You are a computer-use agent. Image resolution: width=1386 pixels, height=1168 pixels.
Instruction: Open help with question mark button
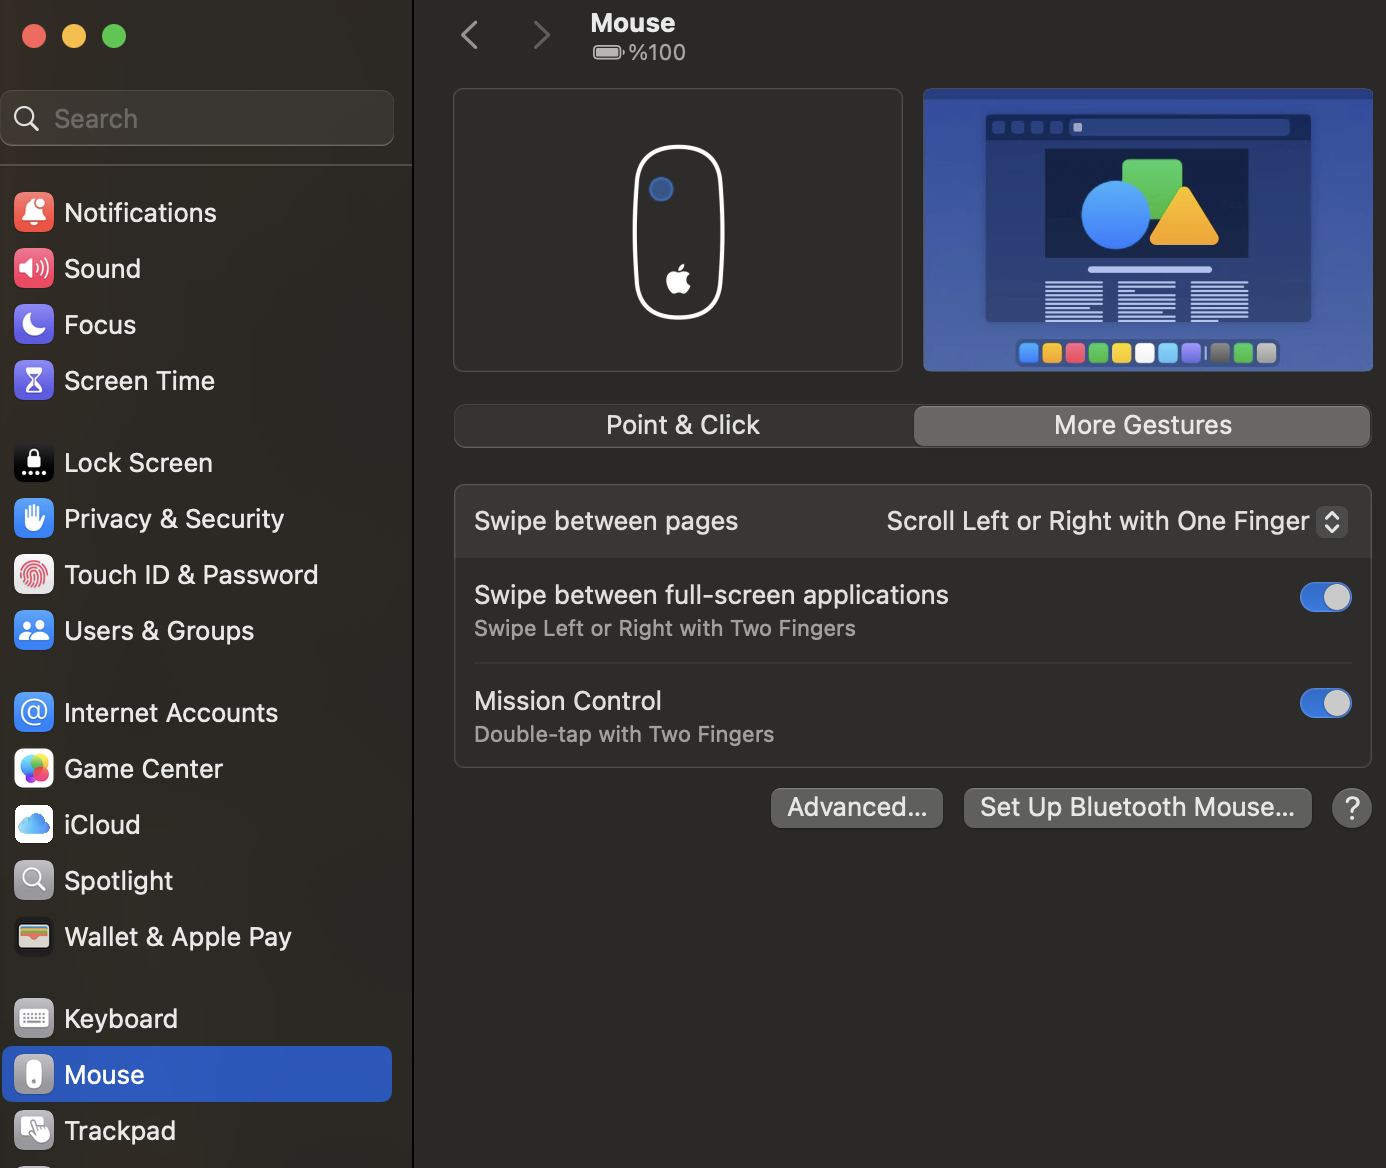(x=1351, y=807)
